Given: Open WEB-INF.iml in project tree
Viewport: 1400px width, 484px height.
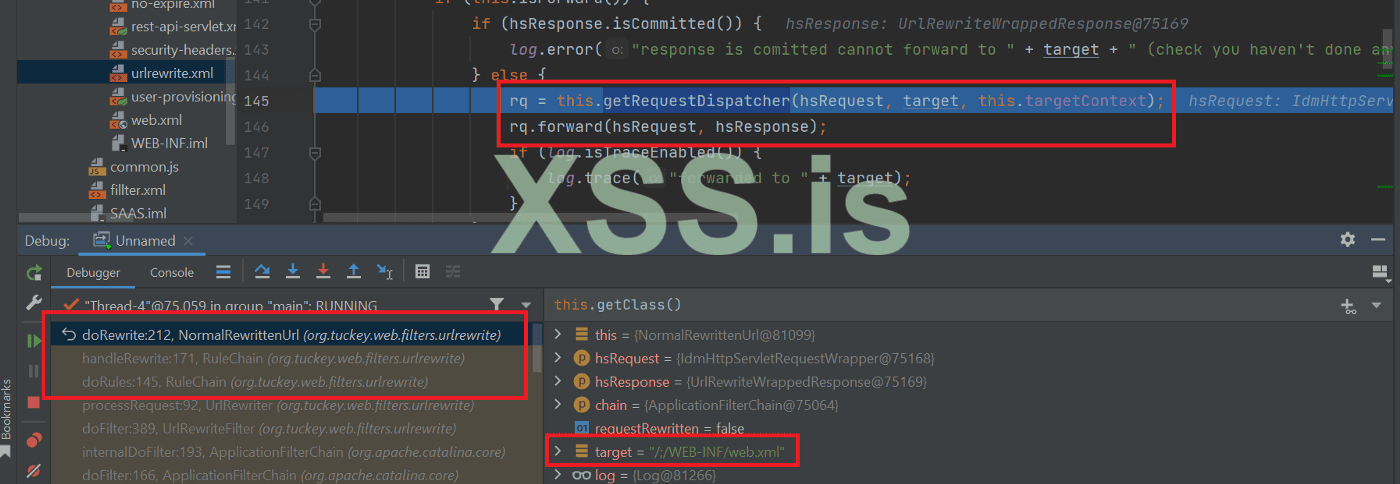Looking at the screenshot, I should click(169, 143).
